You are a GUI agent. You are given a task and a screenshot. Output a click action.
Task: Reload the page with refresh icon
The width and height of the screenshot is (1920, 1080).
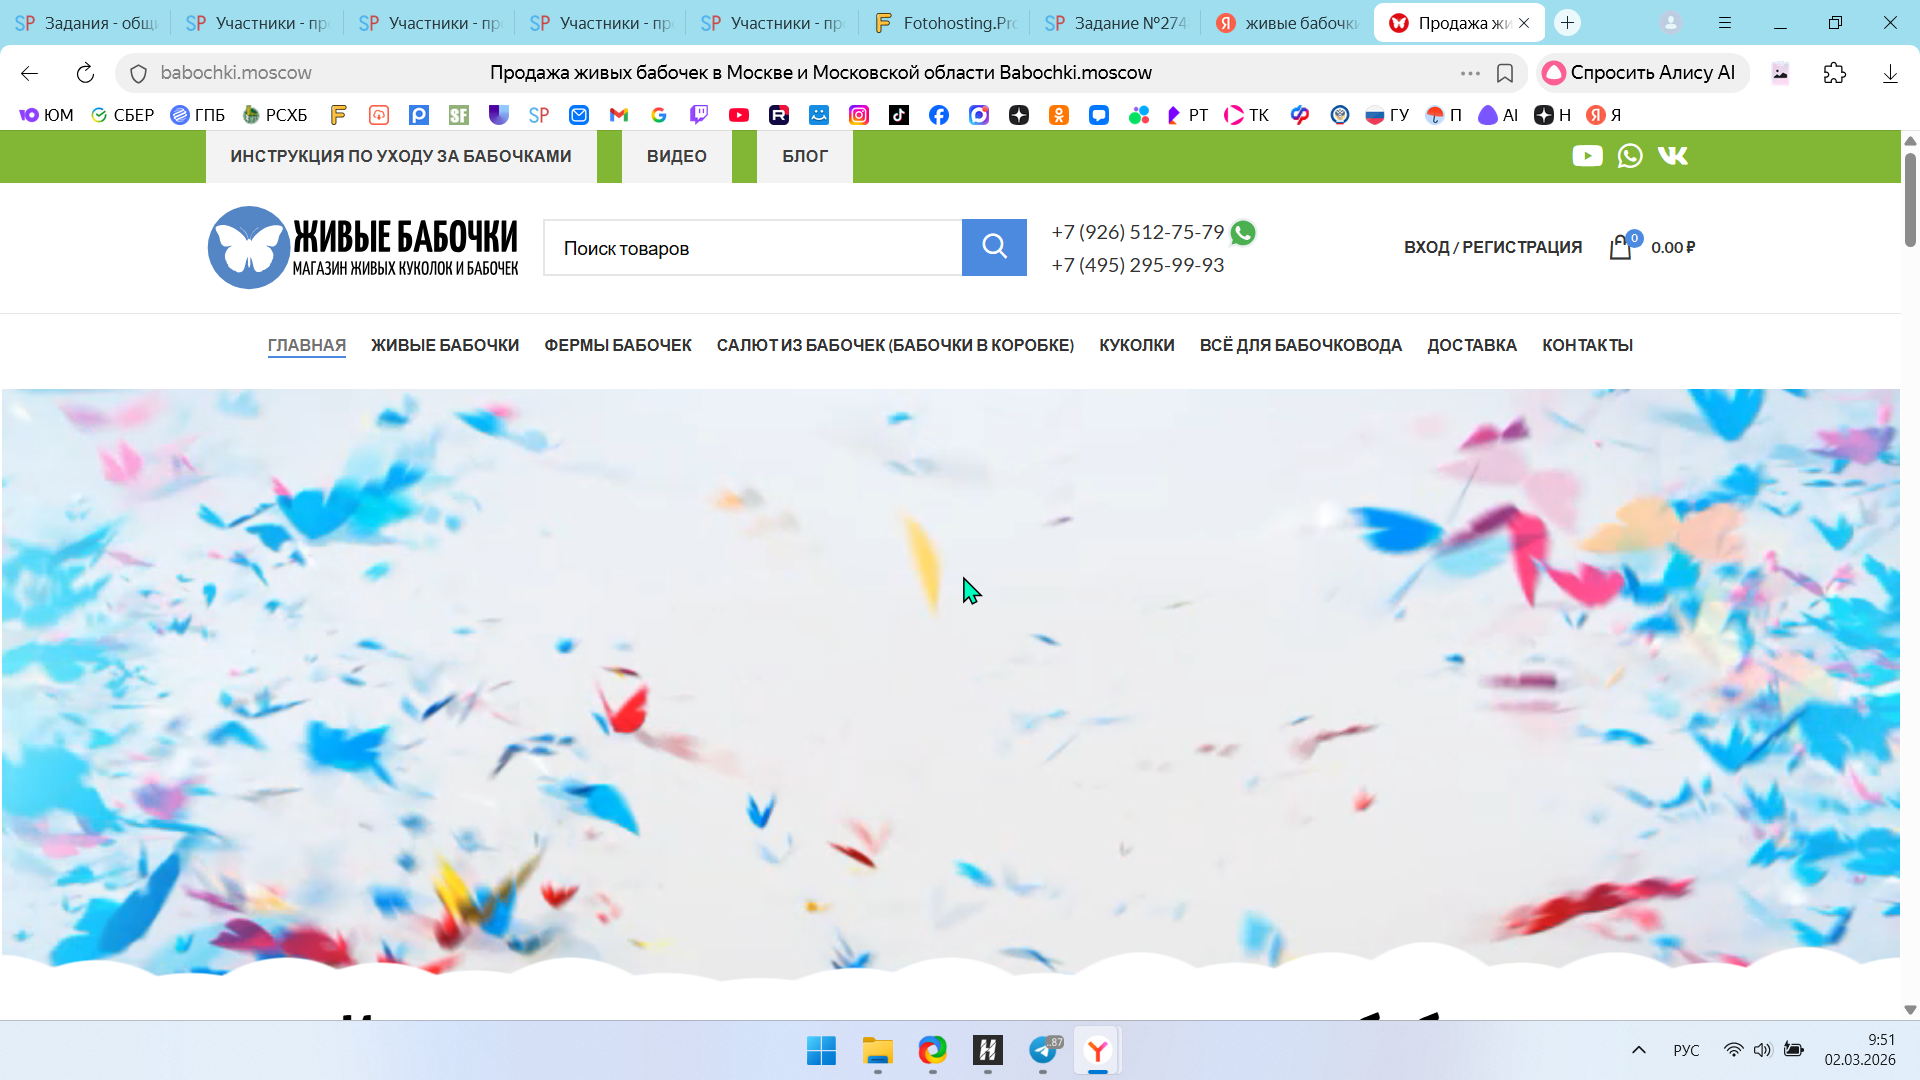85,73
